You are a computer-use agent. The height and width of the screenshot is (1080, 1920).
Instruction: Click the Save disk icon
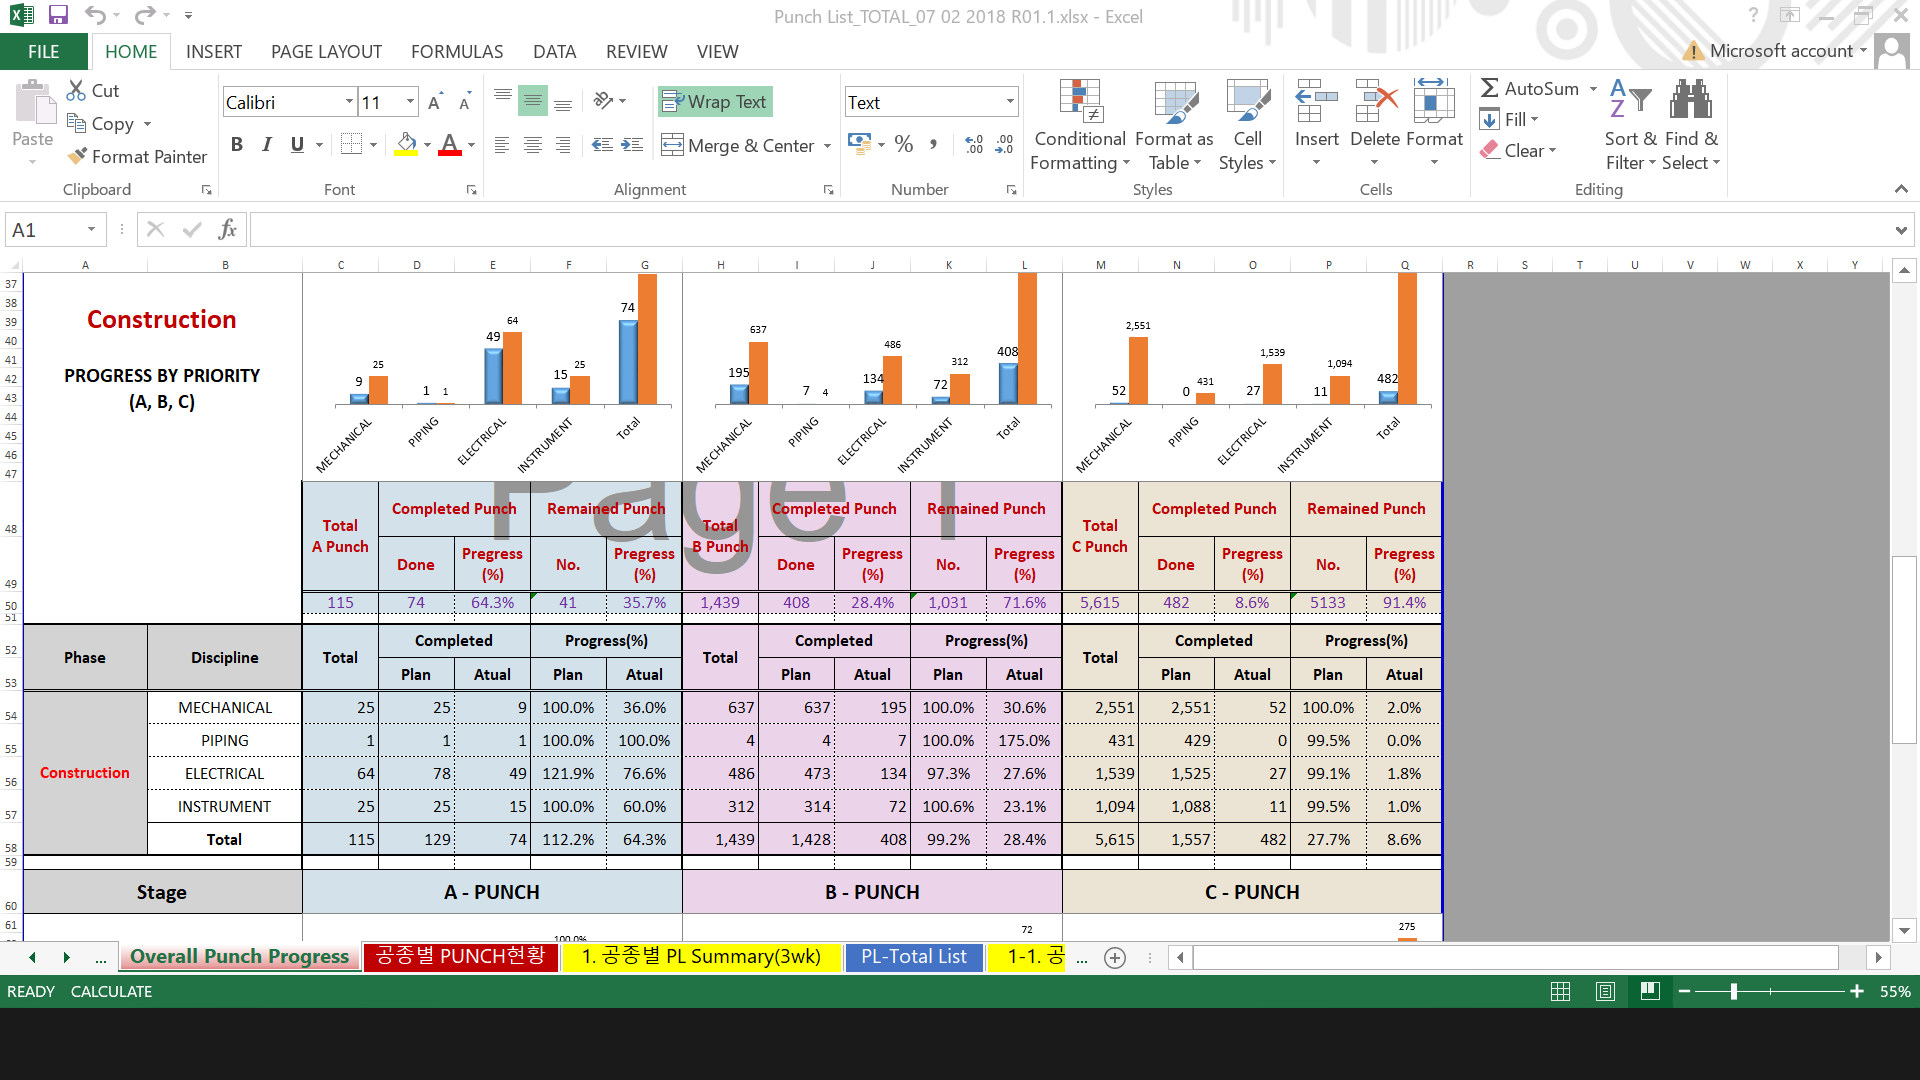click(58, 15)
